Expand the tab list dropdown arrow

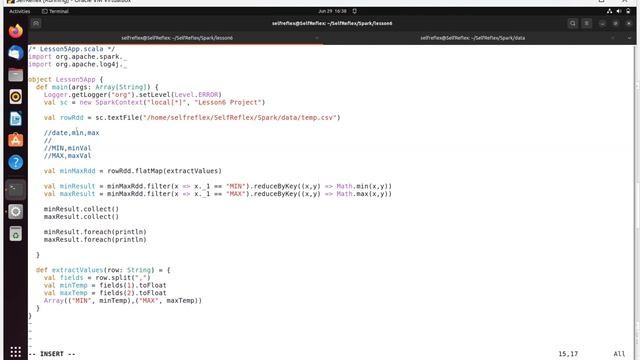[x=629, y=38]
